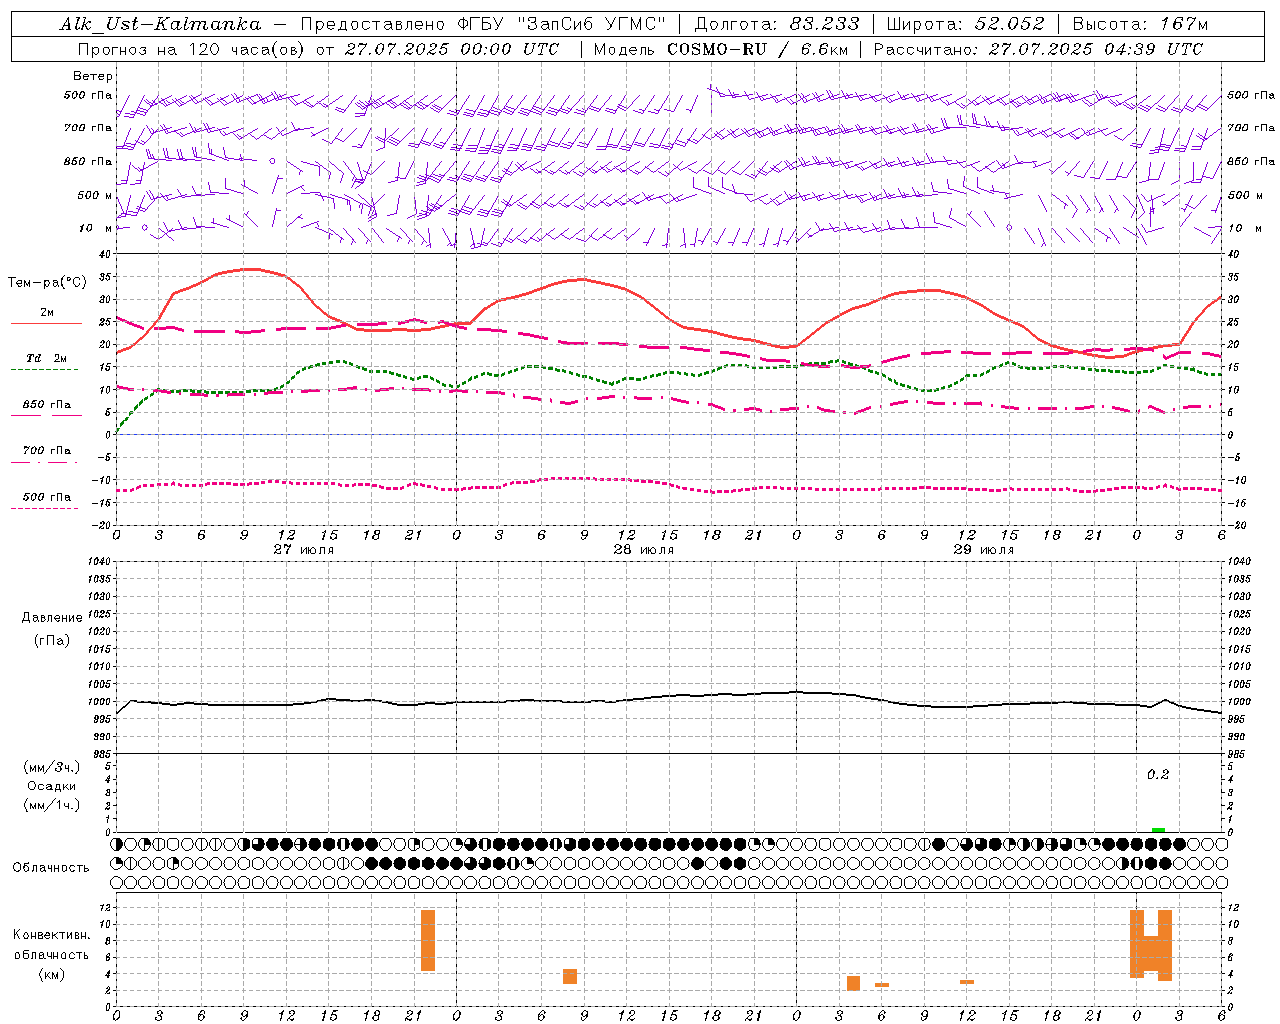The height and width of the screenshot is (1024, 1280).
Task: Click the 'Давление' pressure panel label
Action: [x=52, y=618]
